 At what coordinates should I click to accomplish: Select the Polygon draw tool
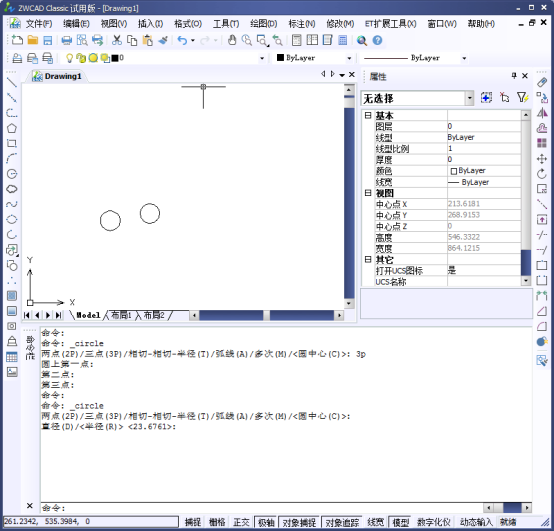[x=12, y=128]
